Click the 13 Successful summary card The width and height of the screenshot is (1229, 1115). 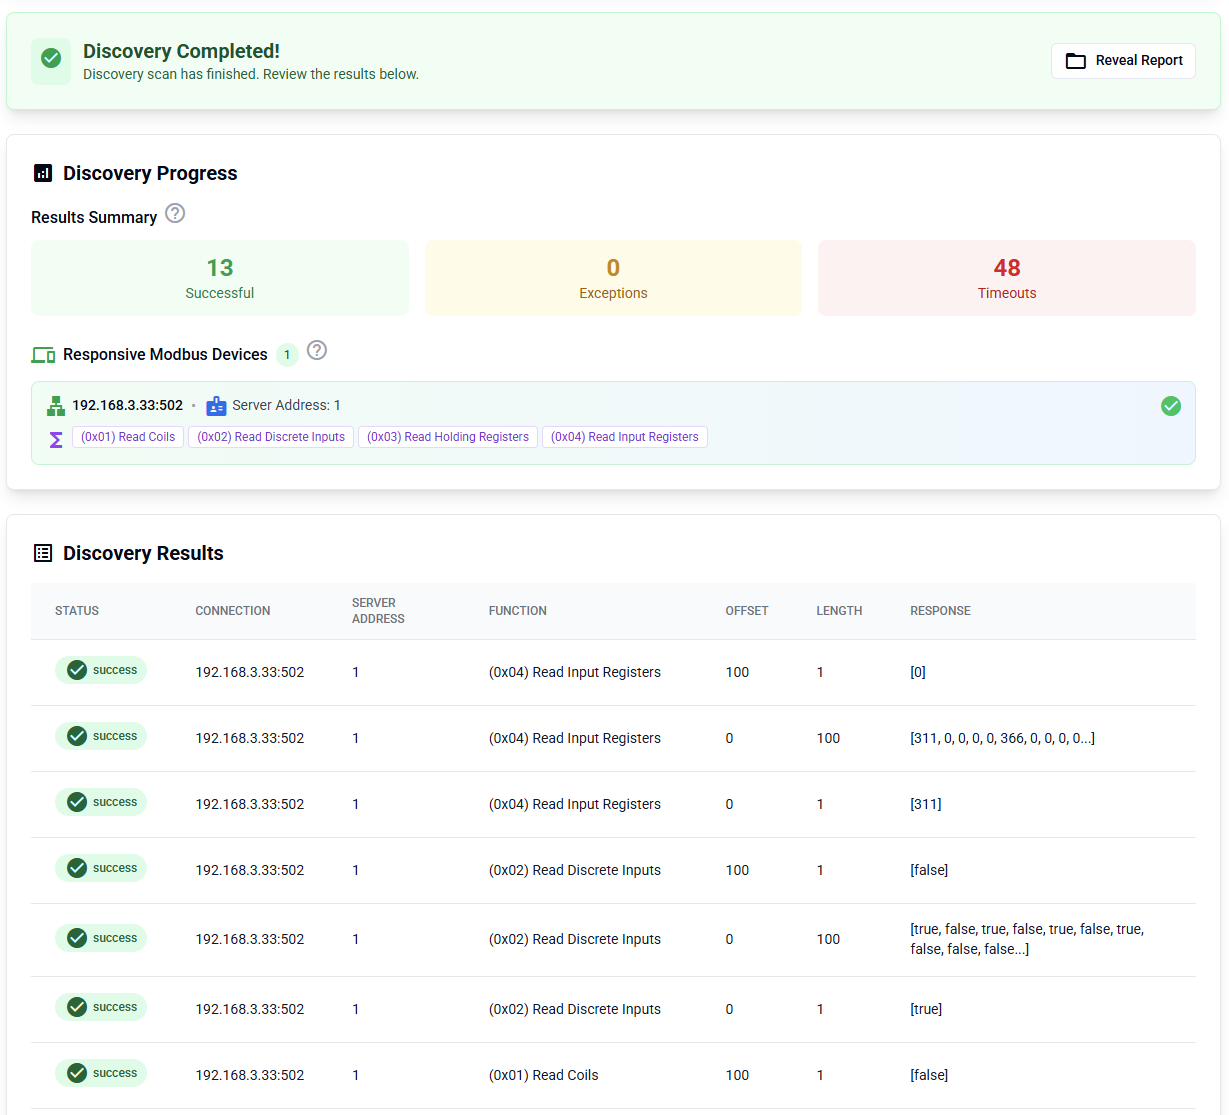pos(219,277)
